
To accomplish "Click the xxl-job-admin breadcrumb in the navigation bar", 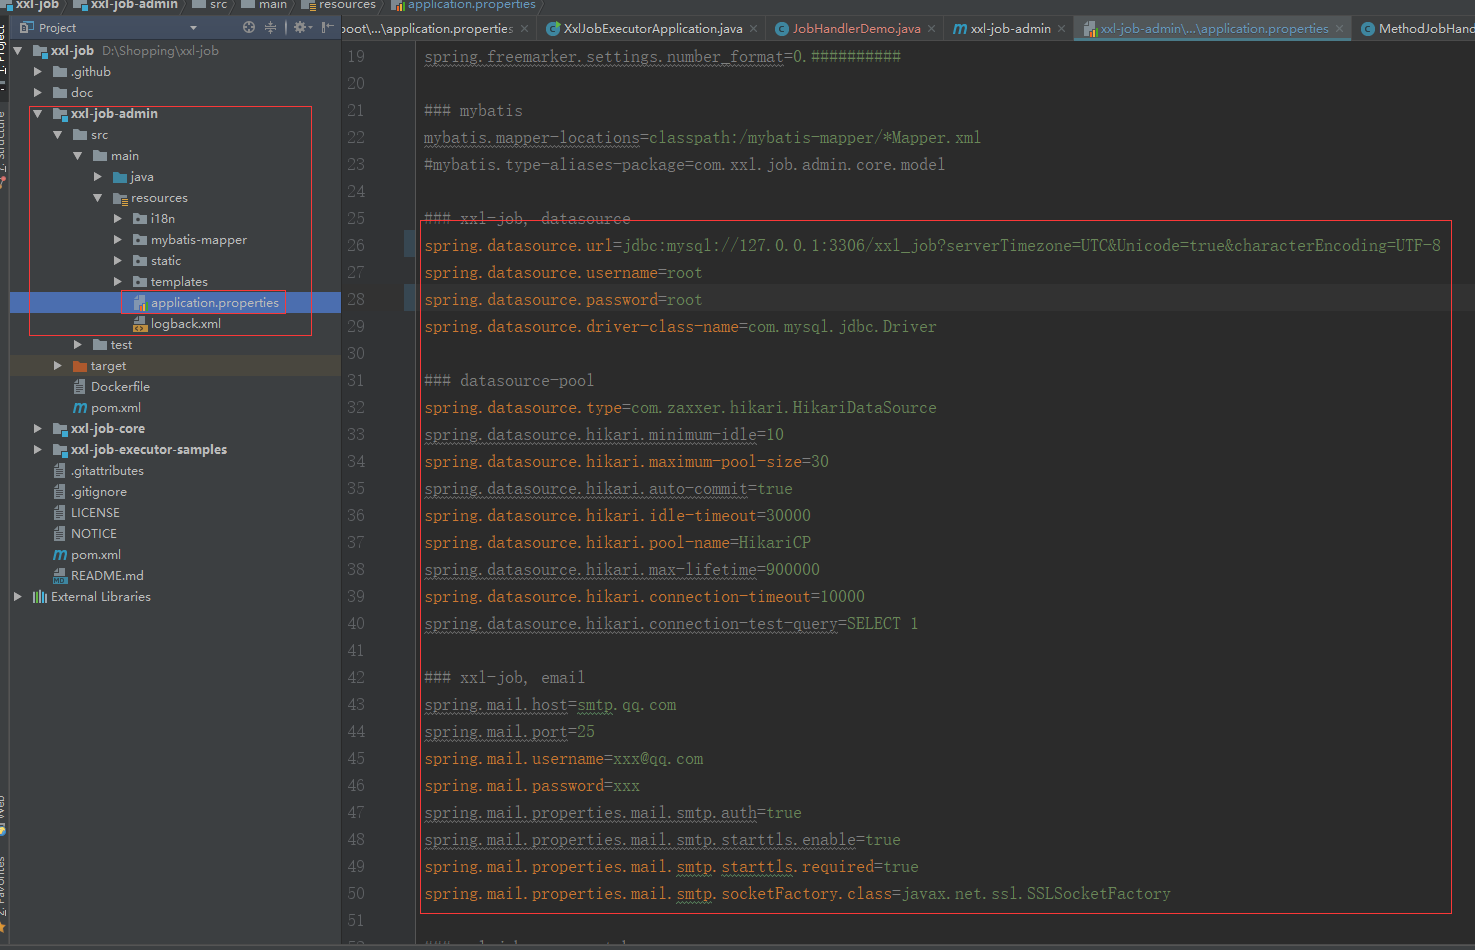I will pyautogui.click(x=125, y=5).
